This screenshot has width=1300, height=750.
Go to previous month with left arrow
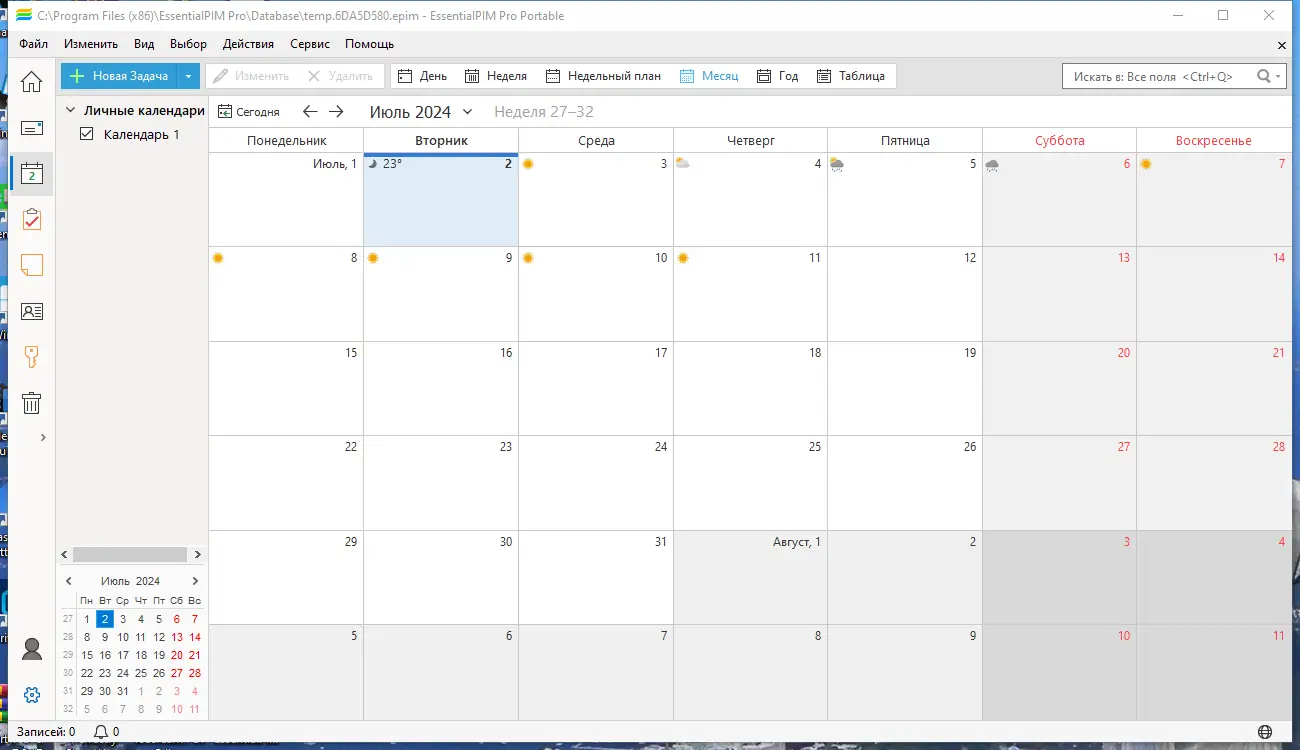[310, 112]
